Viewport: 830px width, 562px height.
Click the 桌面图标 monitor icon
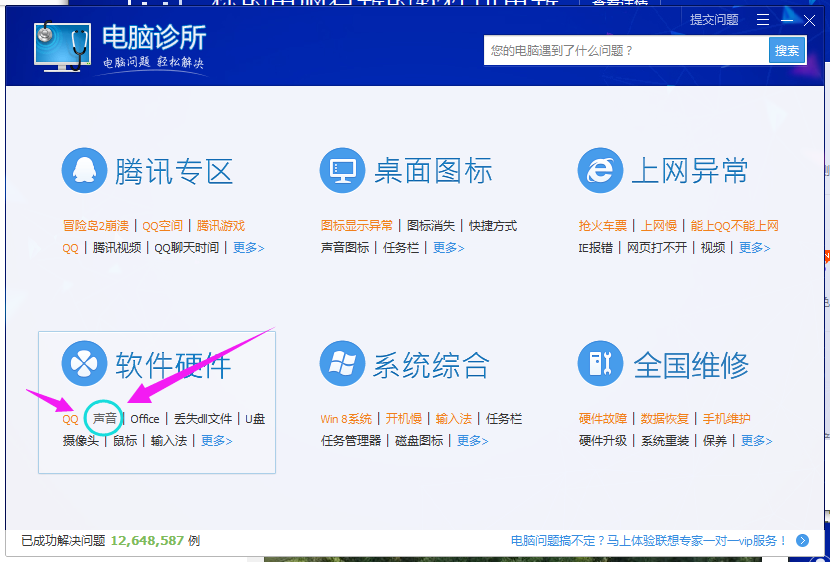342,171
